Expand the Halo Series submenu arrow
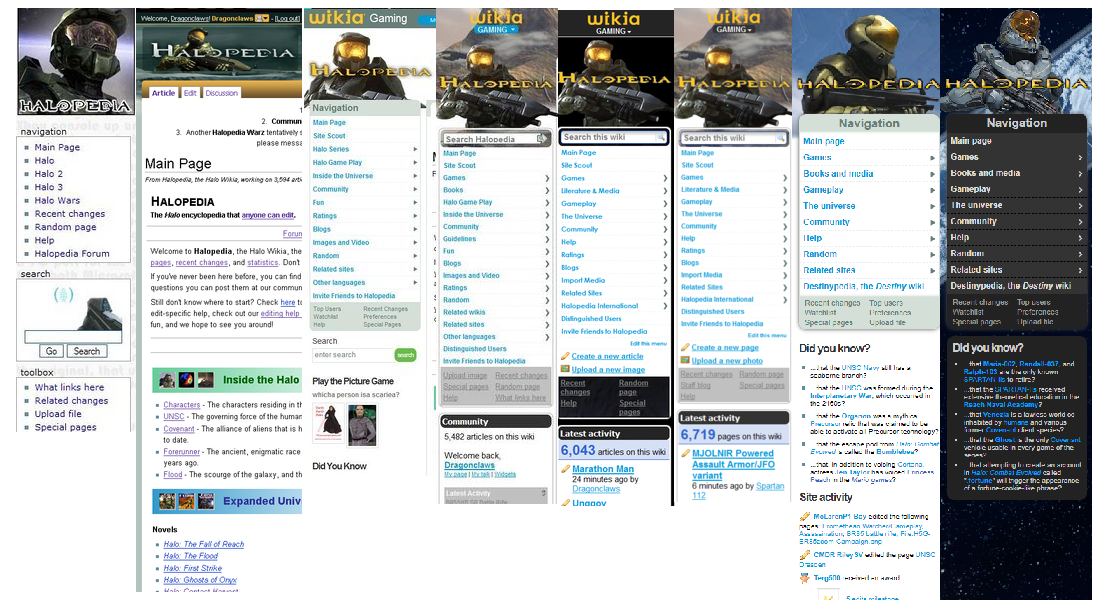Viewport: 1100px width, 610px height. (415, 149)
